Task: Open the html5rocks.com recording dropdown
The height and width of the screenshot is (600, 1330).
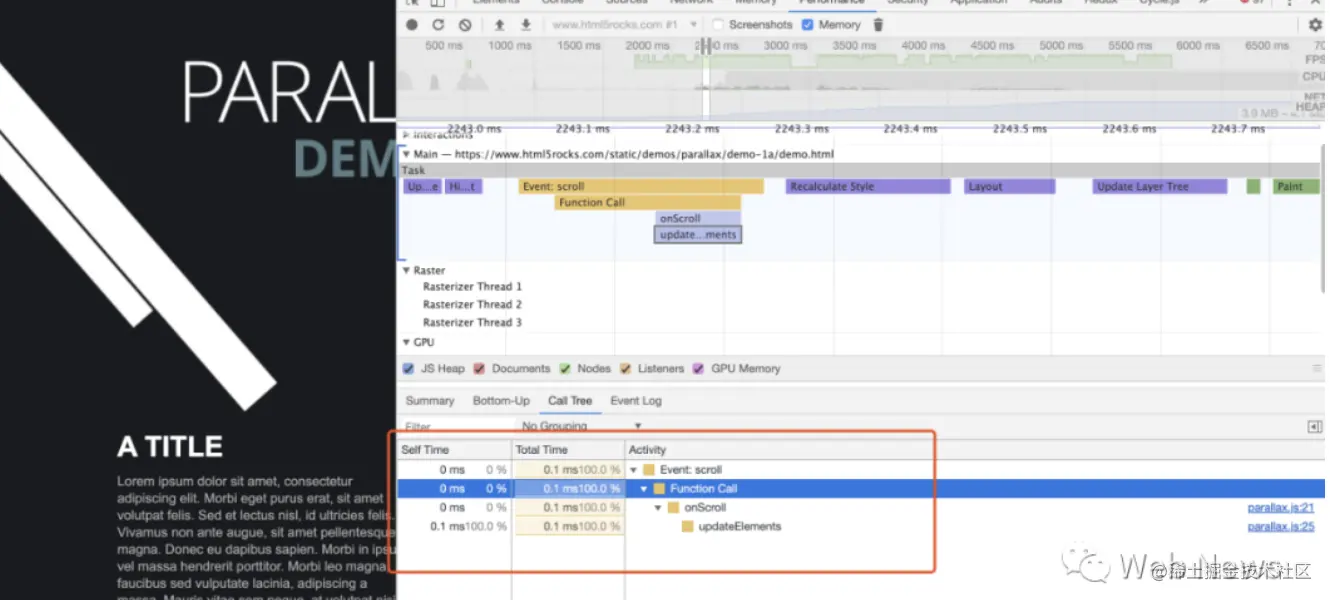Action: coord(625,25)
